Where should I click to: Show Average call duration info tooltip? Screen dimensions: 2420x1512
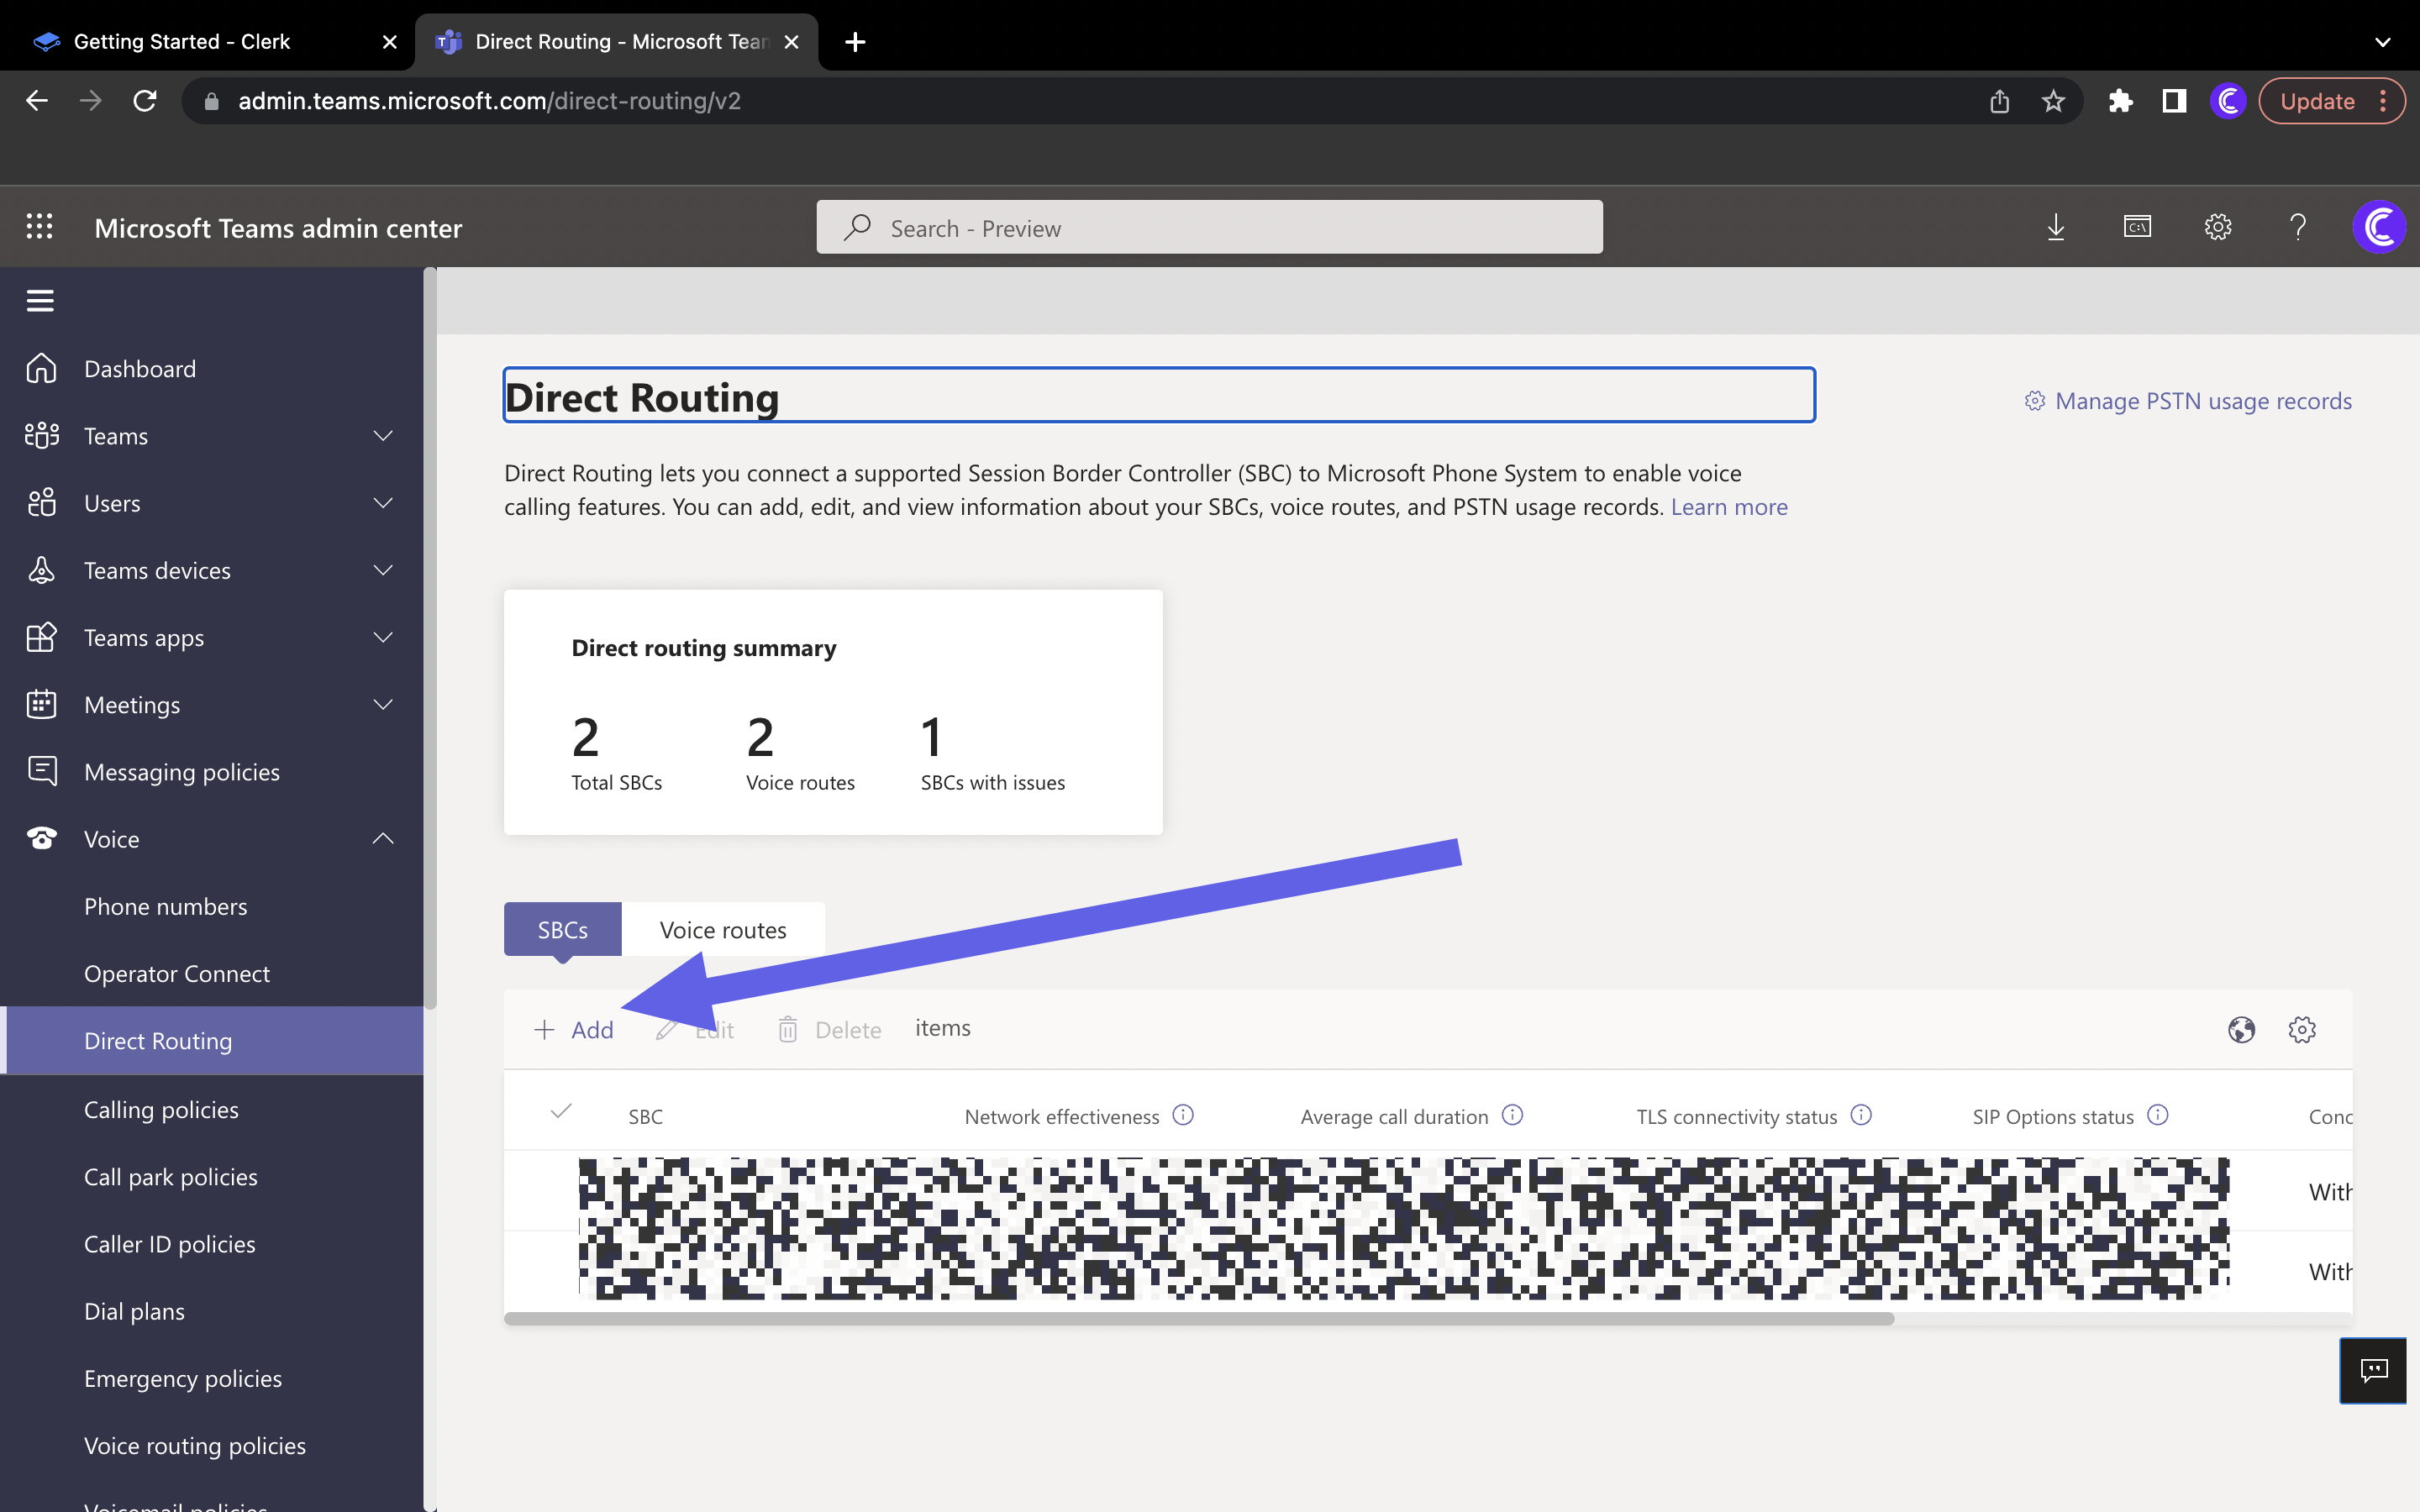click(1512, 1115)
